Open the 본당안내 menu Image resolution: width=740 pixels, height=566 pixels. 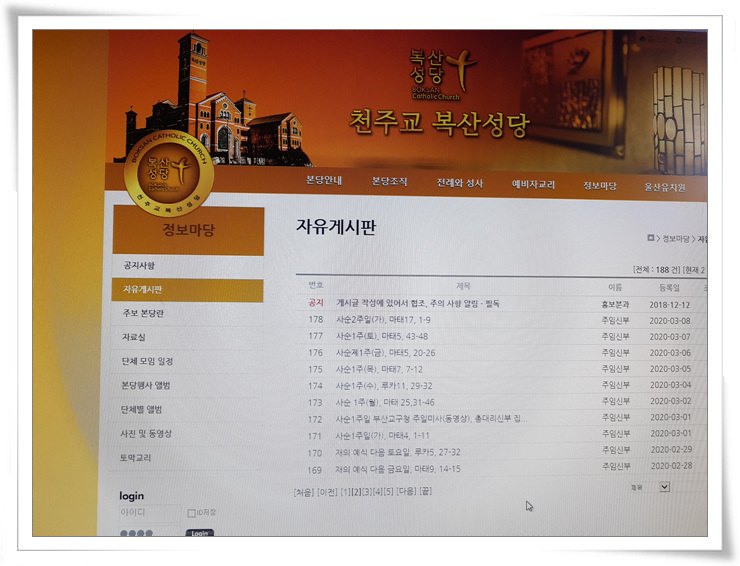[324, 181]
